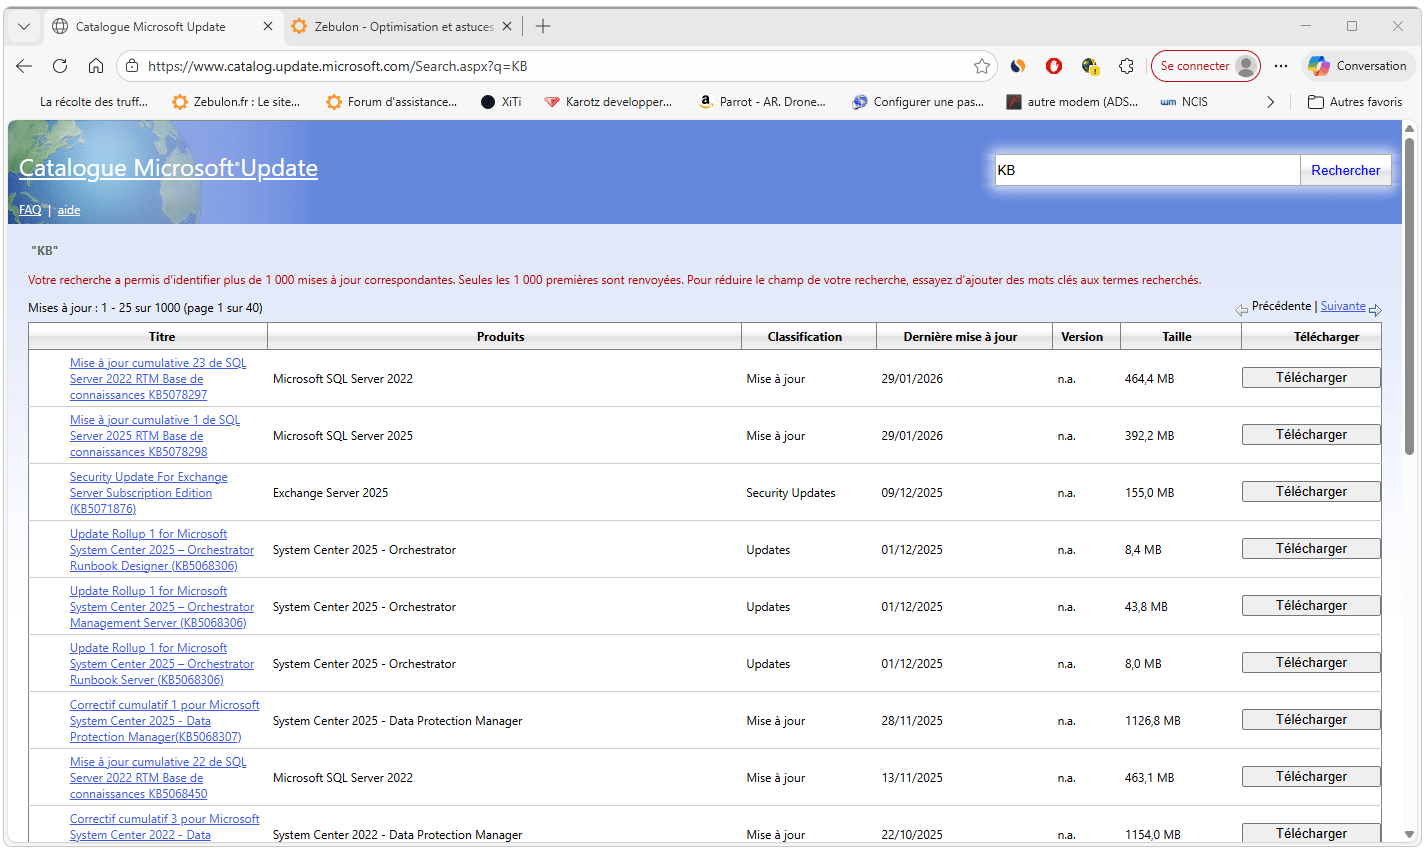
Task: Download the SQL Server 2025 update
Action: click(1310, 435)
